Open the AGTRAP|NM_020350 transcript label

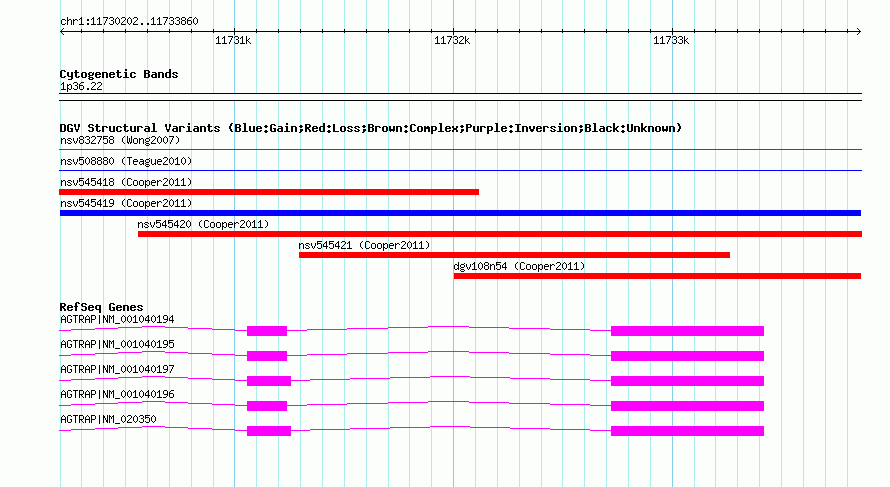click(x=108, y=419)
